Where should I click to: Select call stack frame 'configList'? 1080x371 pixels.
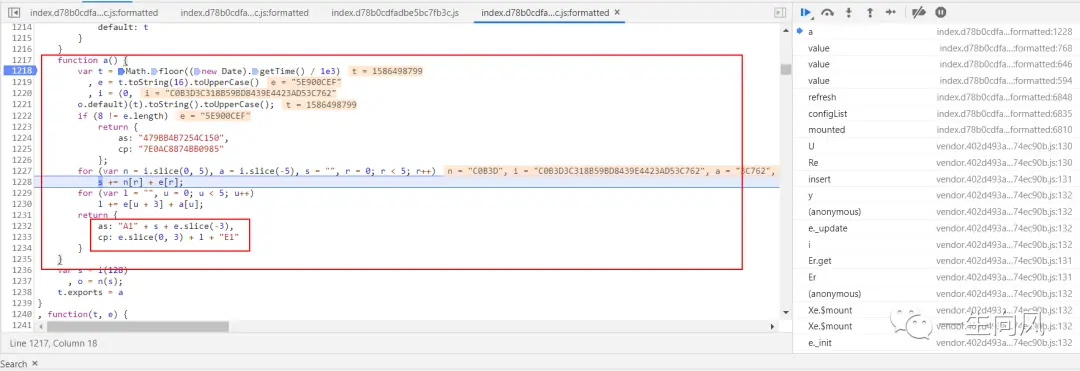point(937,114)
